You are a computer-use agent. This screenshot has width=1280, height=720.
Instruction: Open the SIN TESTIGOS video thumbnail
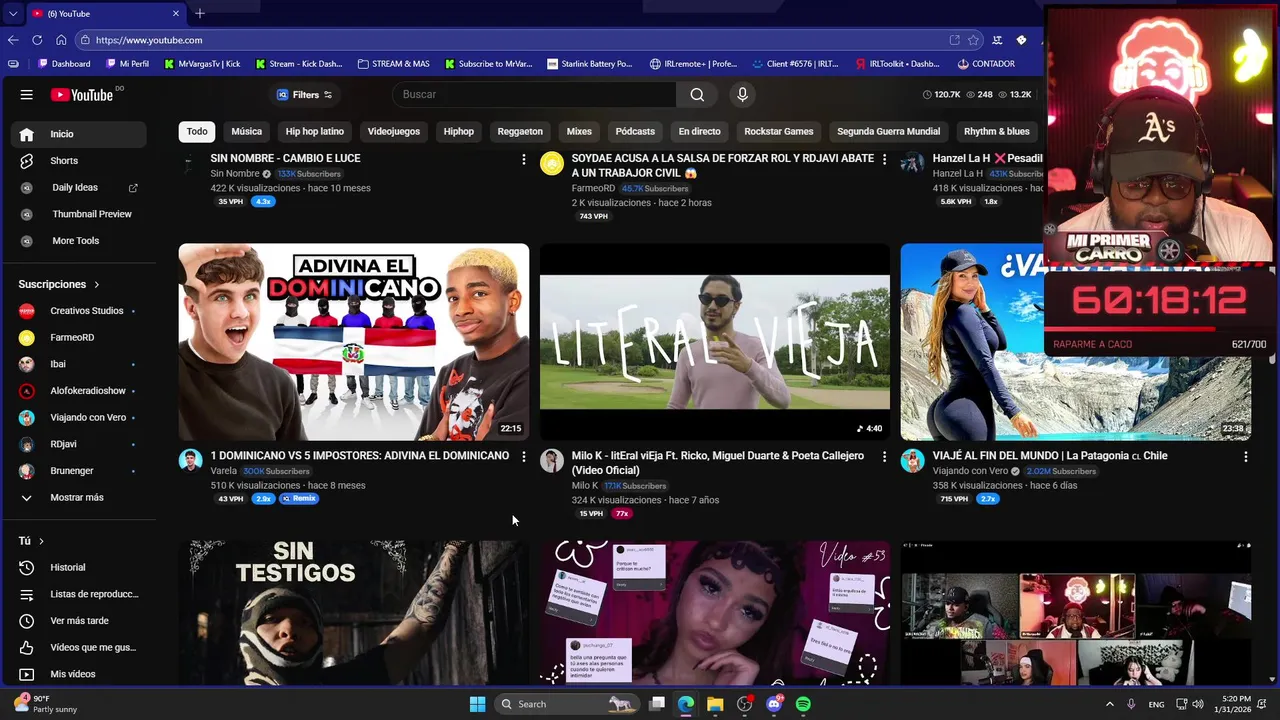[354, 612]
